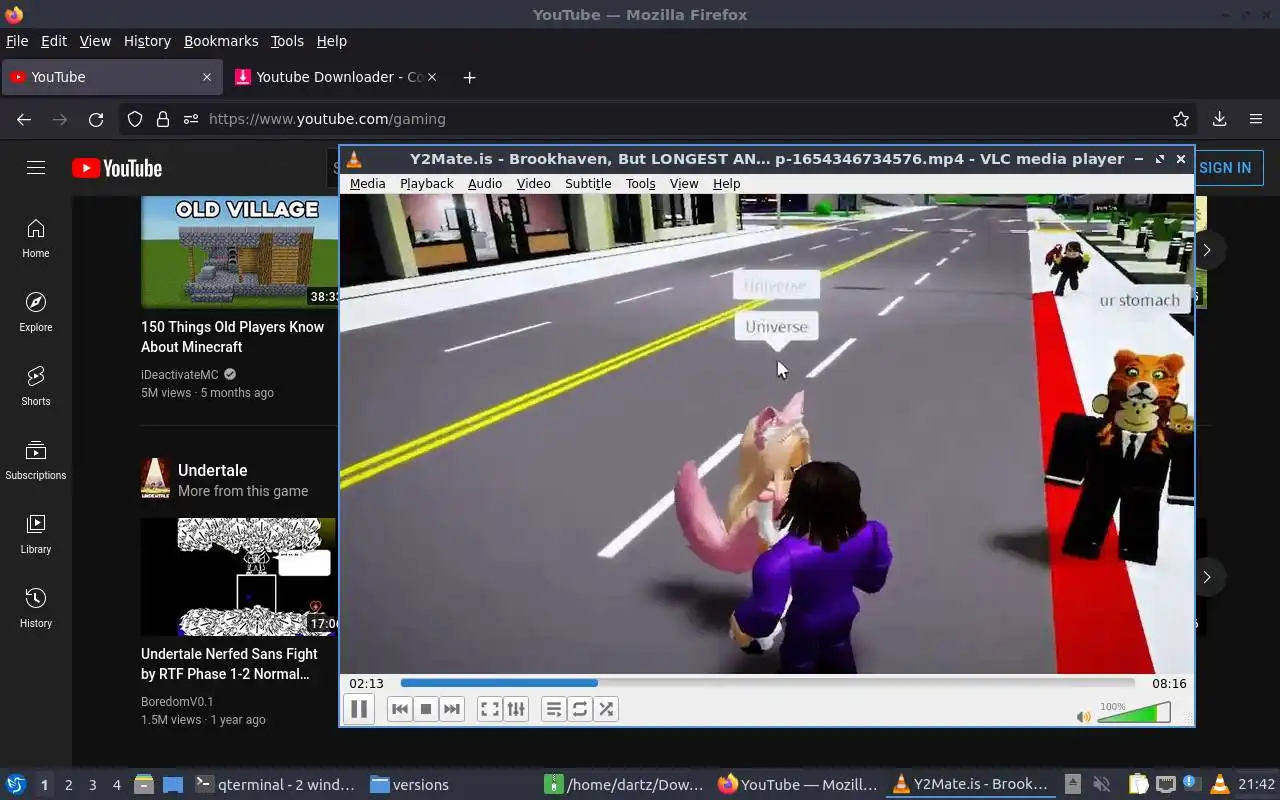Click the VLC cone icon in title bar

(x=354, y=159)
